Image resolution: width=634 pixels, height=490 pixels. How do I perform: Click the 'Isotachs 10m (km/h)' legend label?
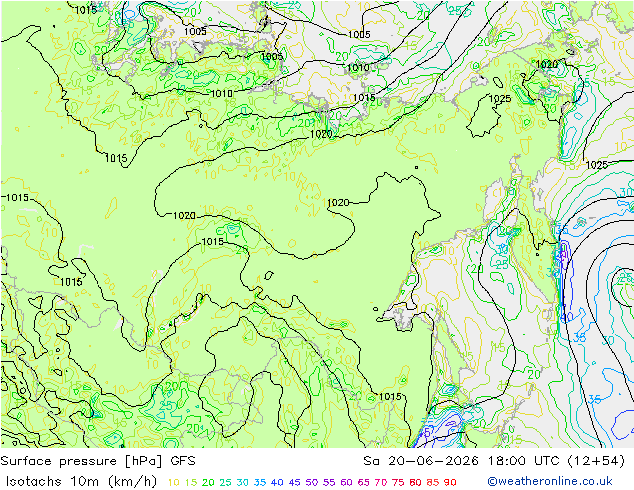[81, 482]
